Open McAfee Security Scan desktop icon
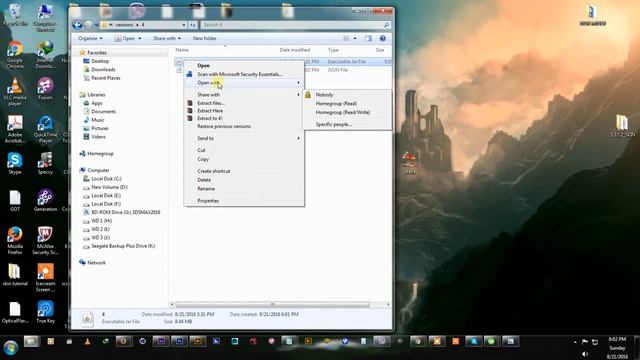Image resolution: width=640 pixels, height=360 pixels. 45,240
